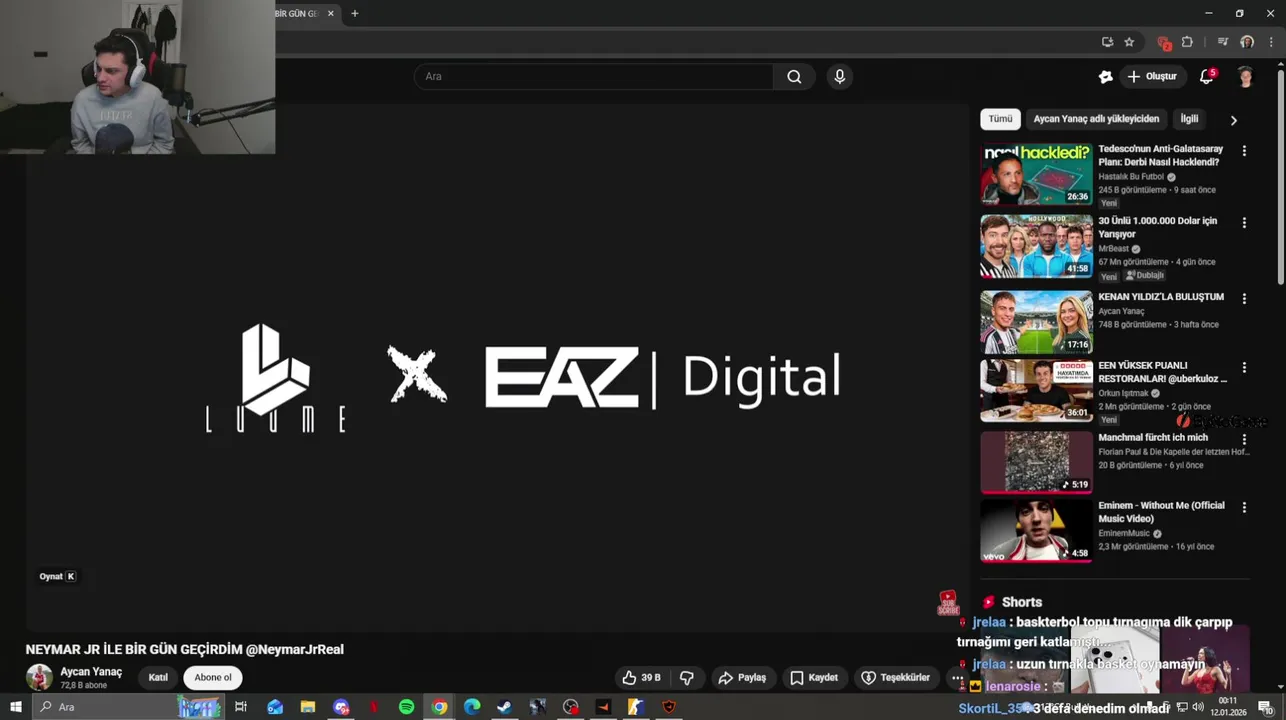Image resolution: width=1286 pixels, height=720 pixels.
Task: Open the Chrome media controls icon
Action: click(1222, 42)
